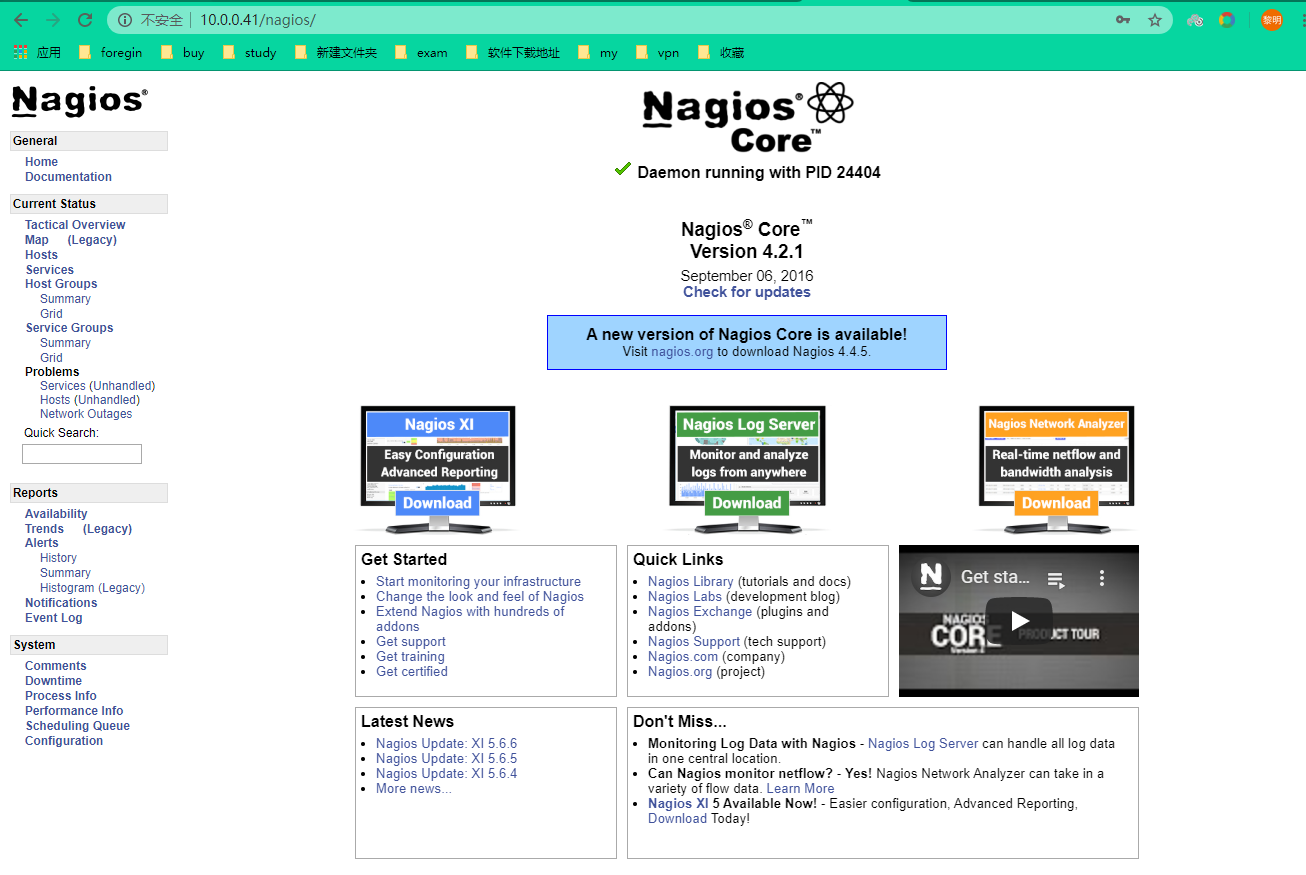Open Process Info
The image size is (1306, 875).
click(x=61, y=696)
